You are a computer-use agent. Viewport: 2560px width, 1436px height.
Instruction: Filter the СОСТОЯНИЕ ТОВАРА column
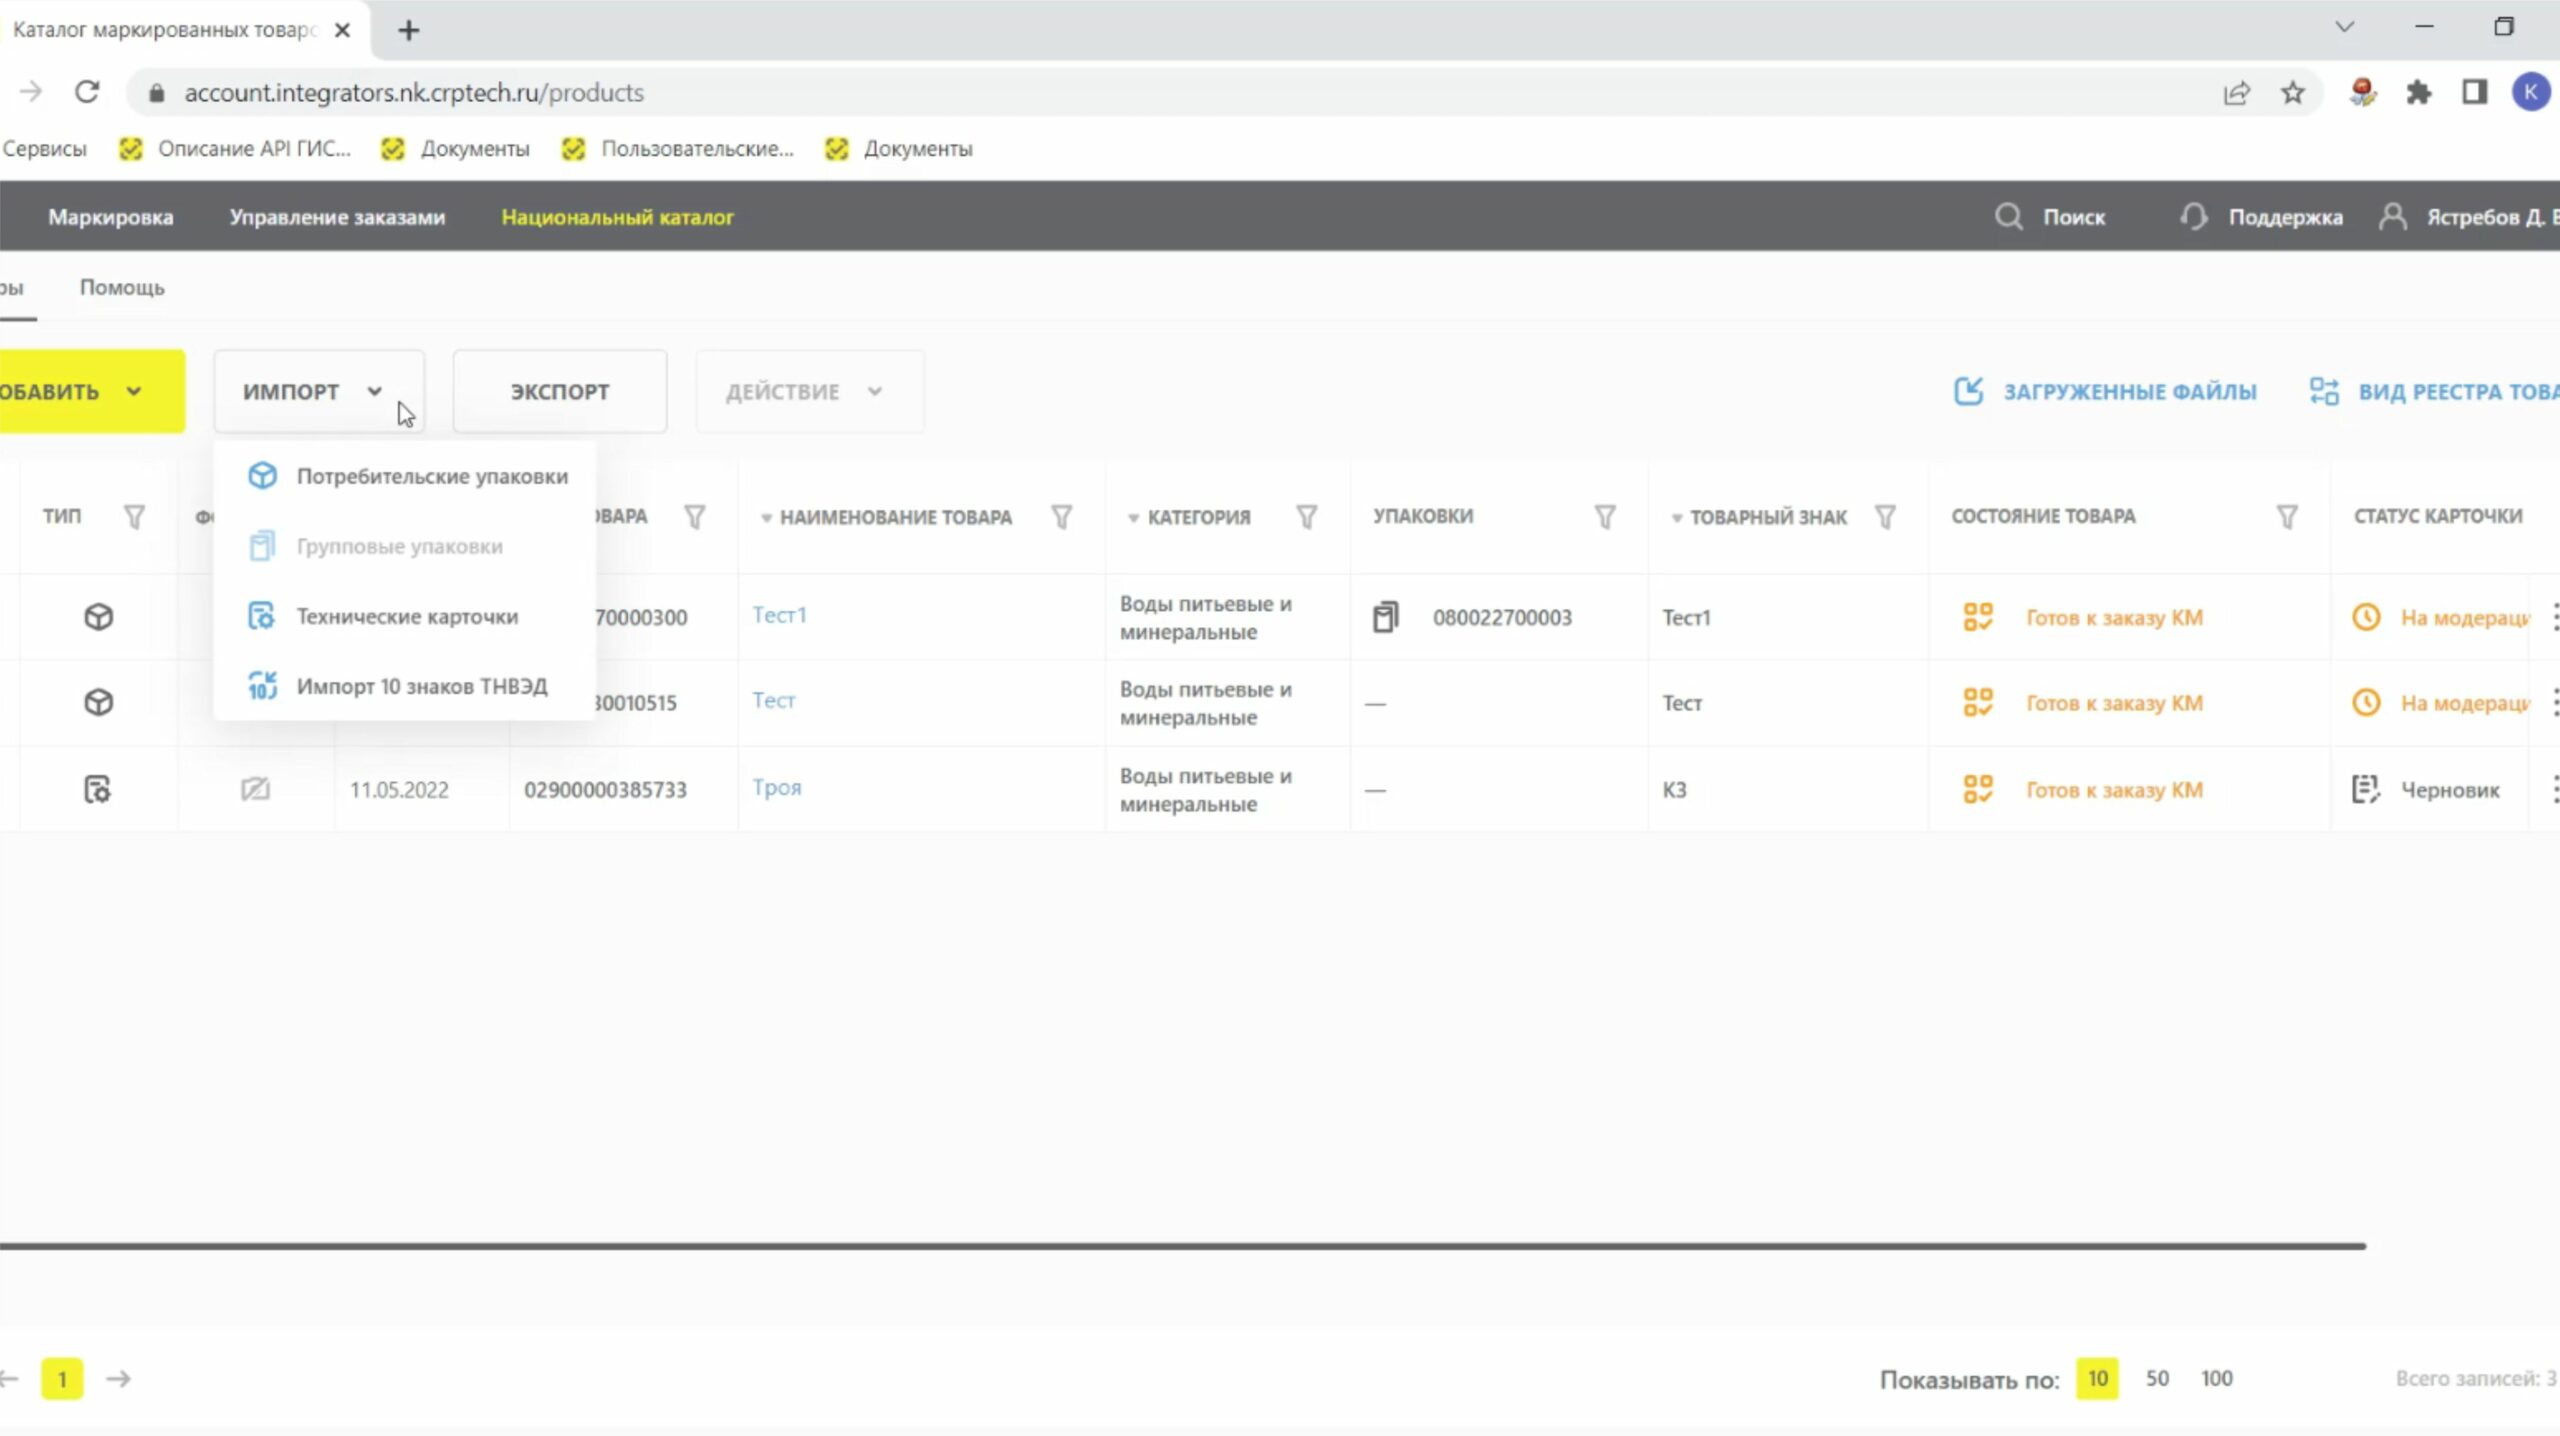2286,516
